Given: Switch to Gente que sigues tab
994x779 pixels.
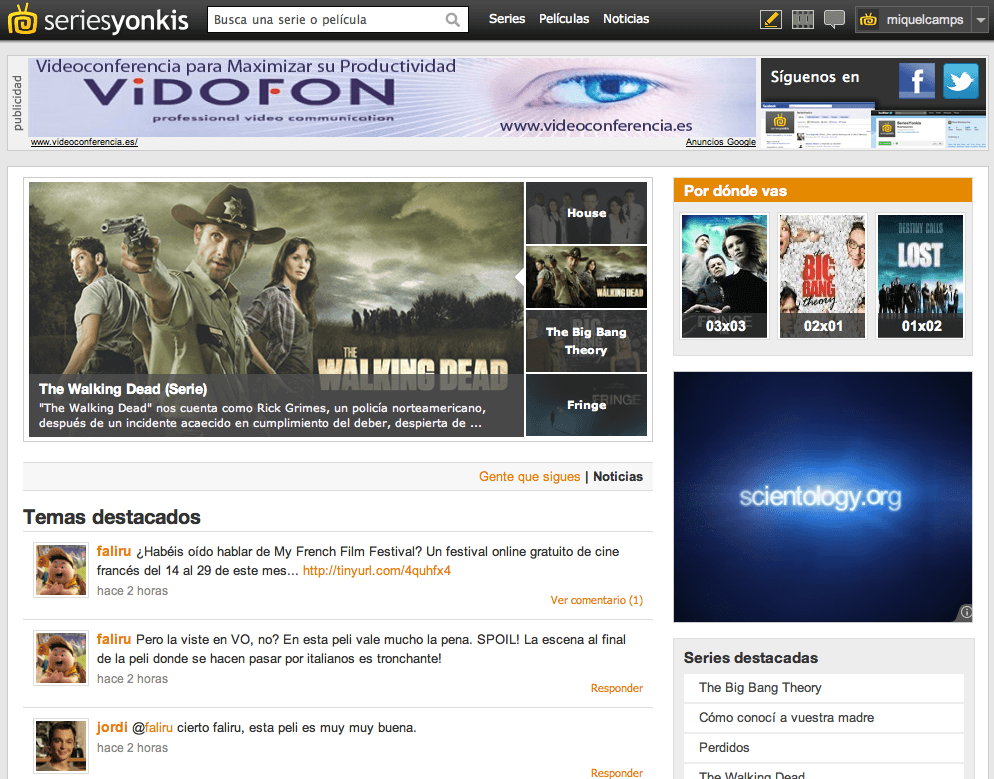Looking at the screenshot, I should (529, 477).
